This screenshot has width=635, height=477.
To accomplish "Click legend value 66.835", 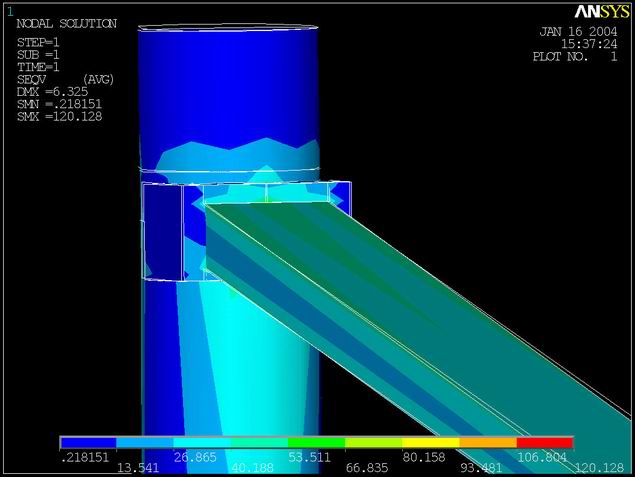I will point(367,468).
